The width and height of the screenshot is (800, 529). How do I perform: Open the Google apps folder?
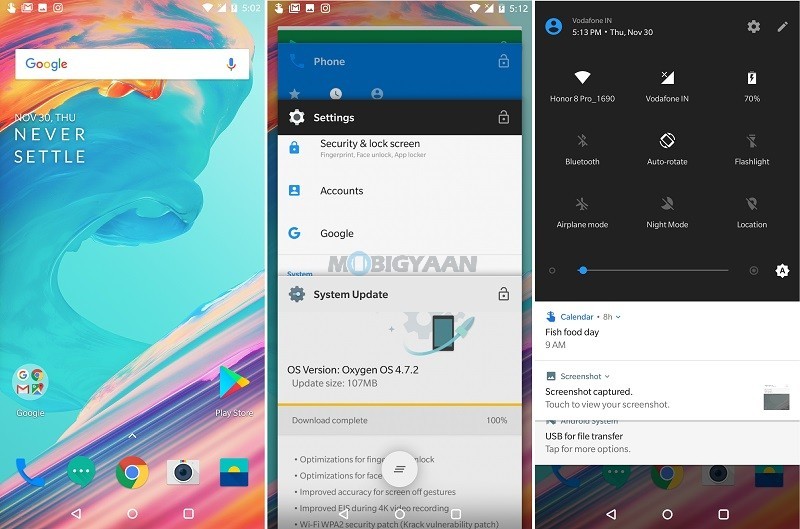tap(30, 382)
